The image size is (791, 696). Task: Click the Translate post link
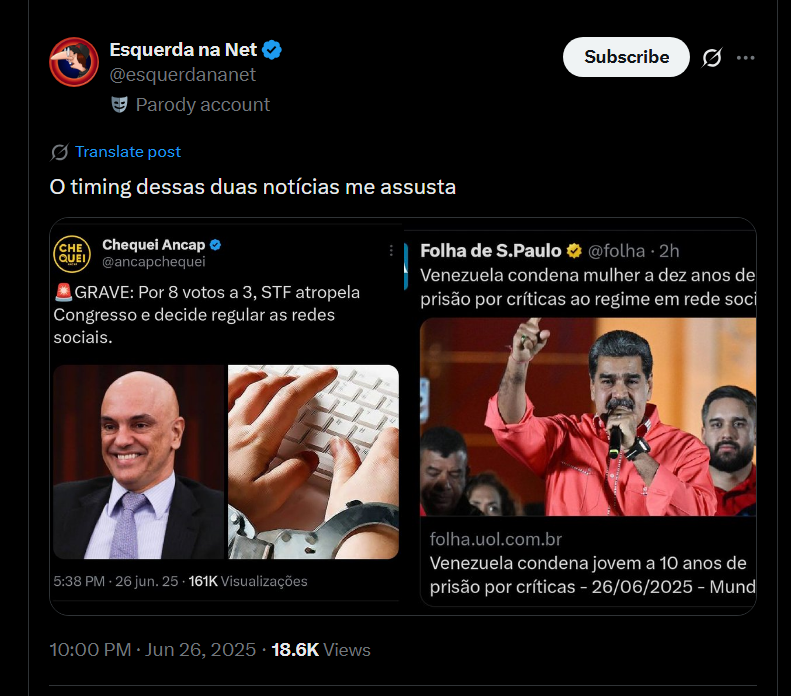coord(128,152)
